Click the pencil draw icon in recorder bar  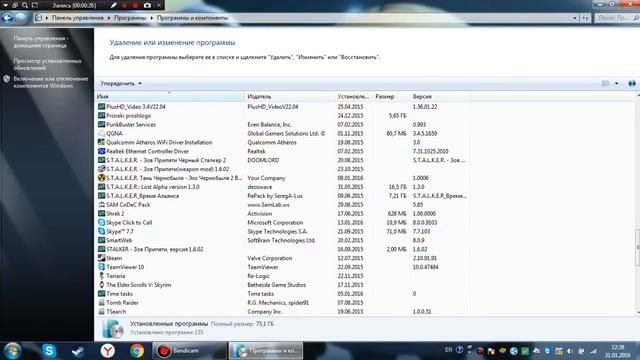pos(114,5)
